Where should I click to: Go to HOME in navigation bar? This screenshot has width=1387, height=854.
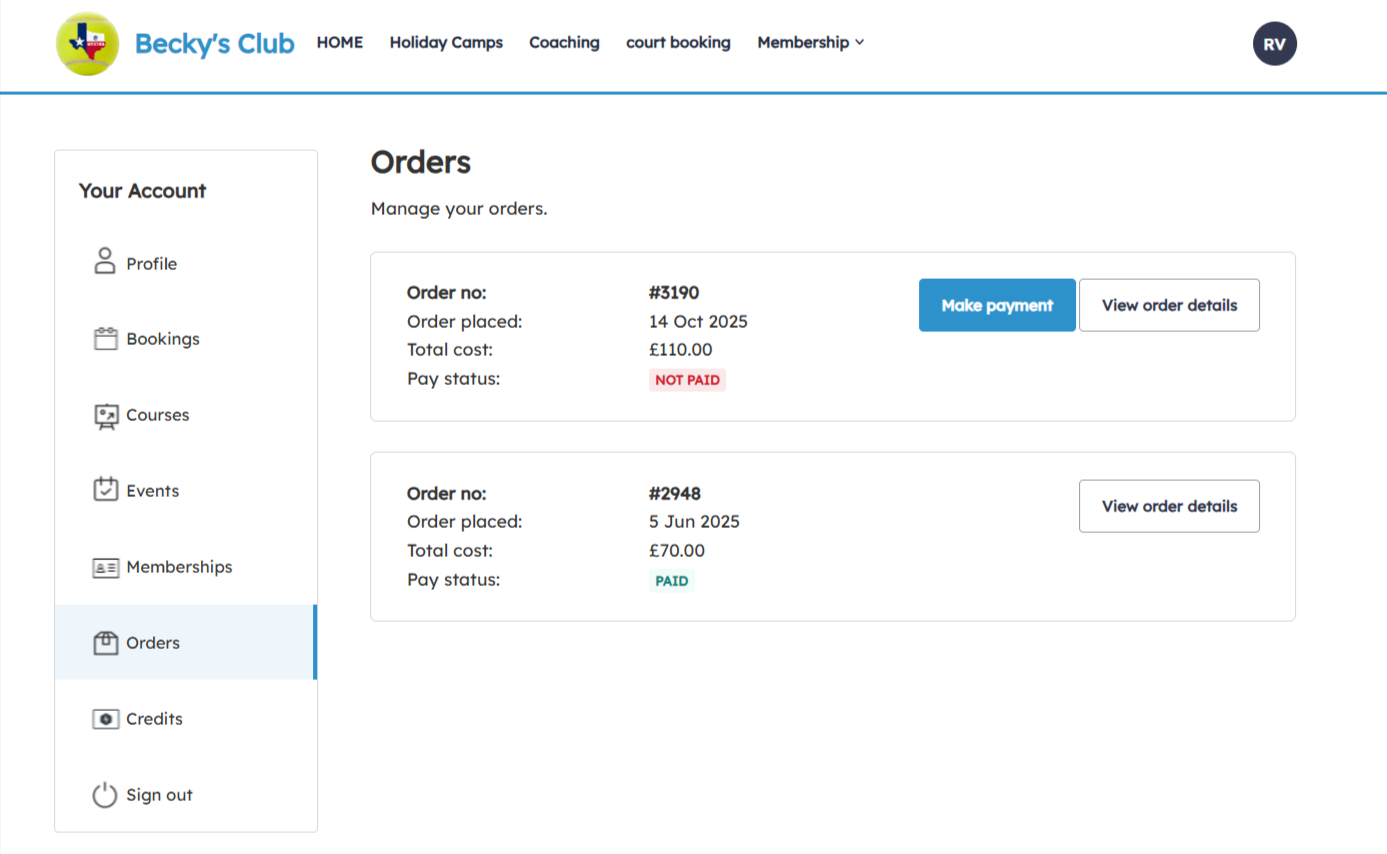pyautogui.click(x=339, y=42)
